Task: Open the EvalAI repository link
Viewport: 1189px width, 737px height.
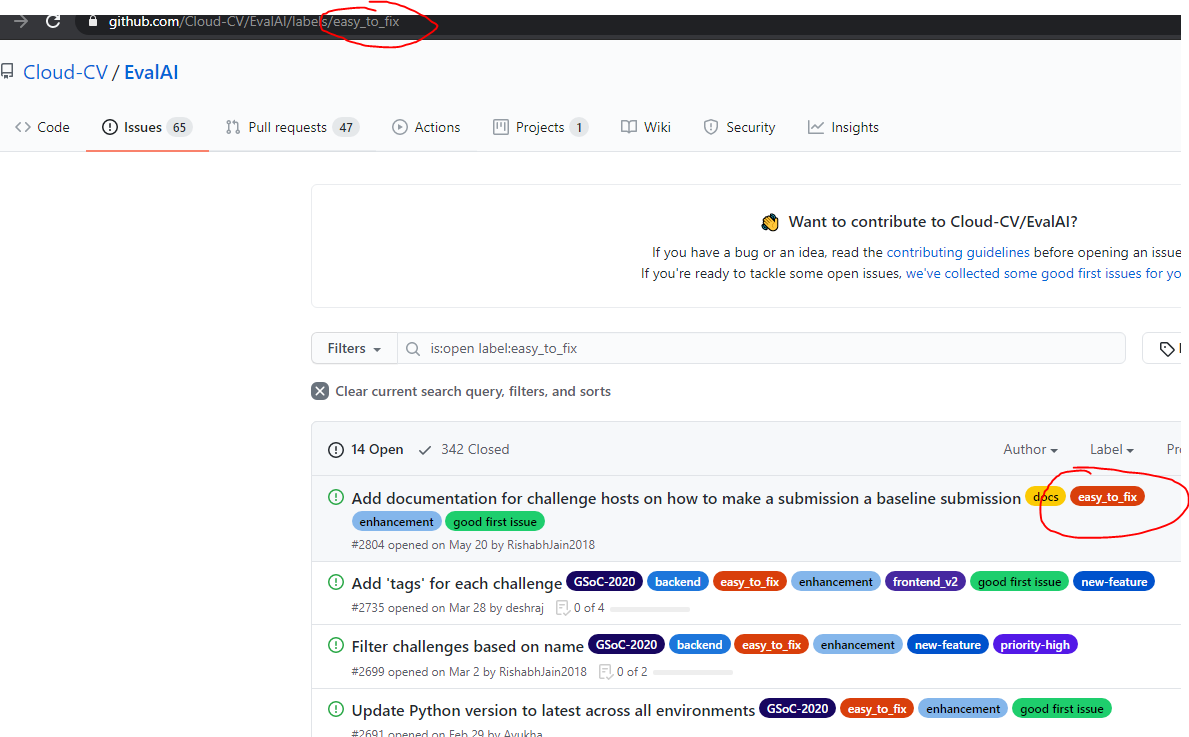Action: (151, 72)
